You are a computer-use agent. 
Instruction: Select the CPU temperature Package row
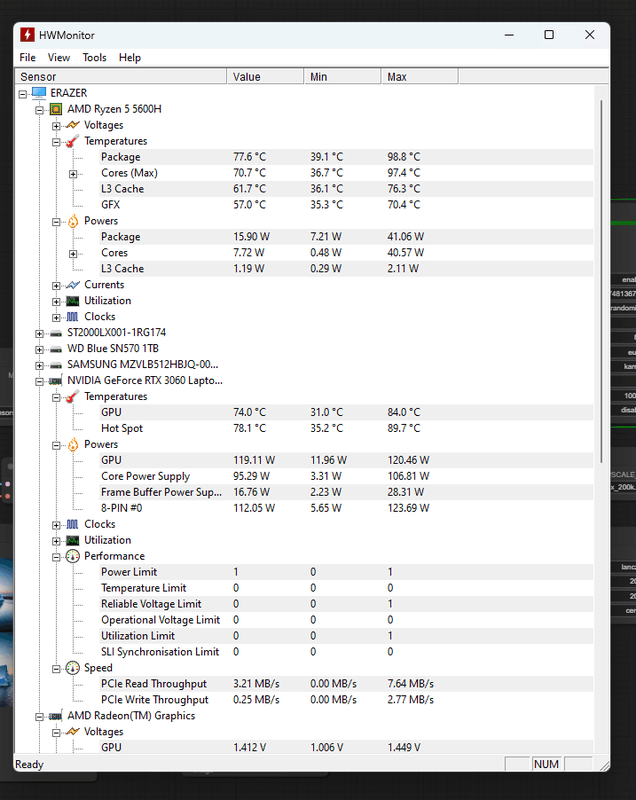346,157
